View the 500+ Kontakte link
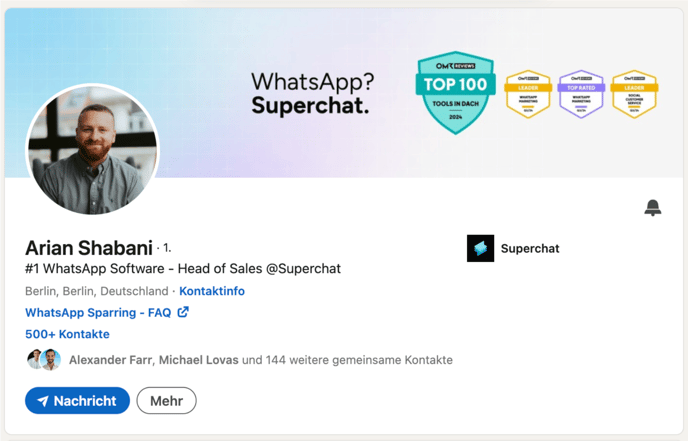 pos(67,334)
